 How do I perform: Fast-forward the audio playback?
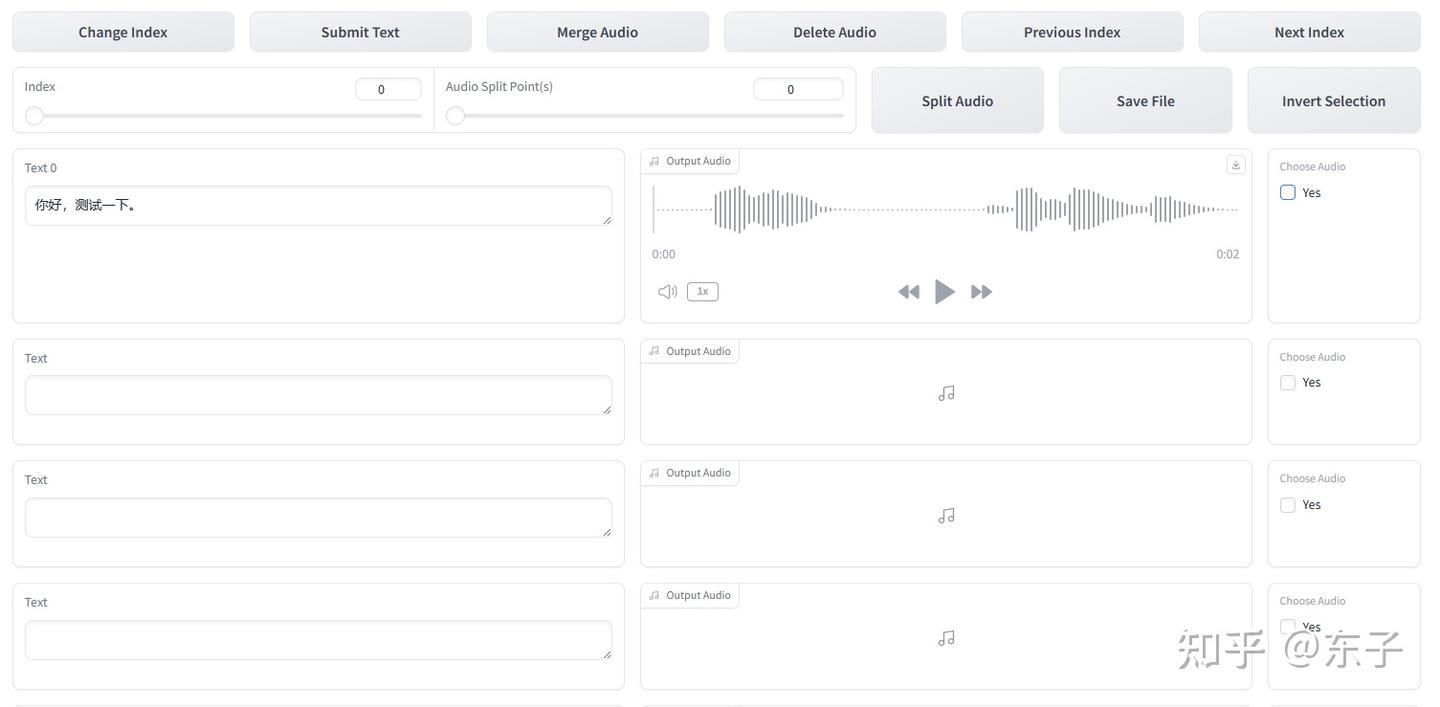pyautogui.click(x=982, y=292)
